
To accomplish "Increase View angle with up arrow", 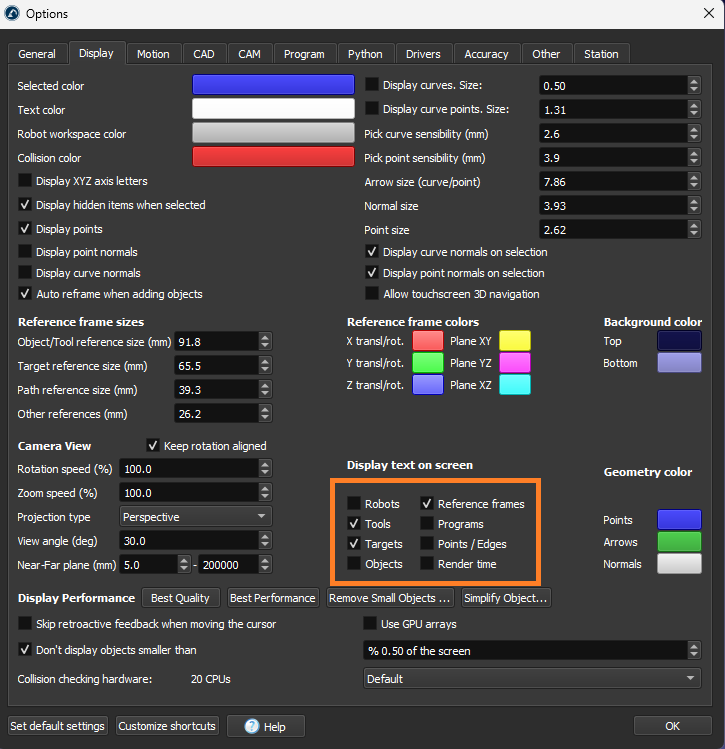I will click(x=264, y=537).
